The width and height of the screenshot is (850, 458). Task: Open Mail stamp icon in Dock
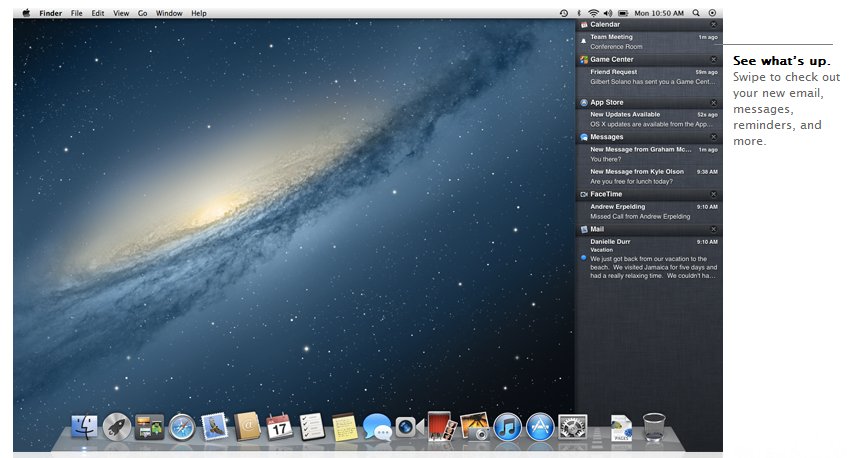click(x=215, y=427)
